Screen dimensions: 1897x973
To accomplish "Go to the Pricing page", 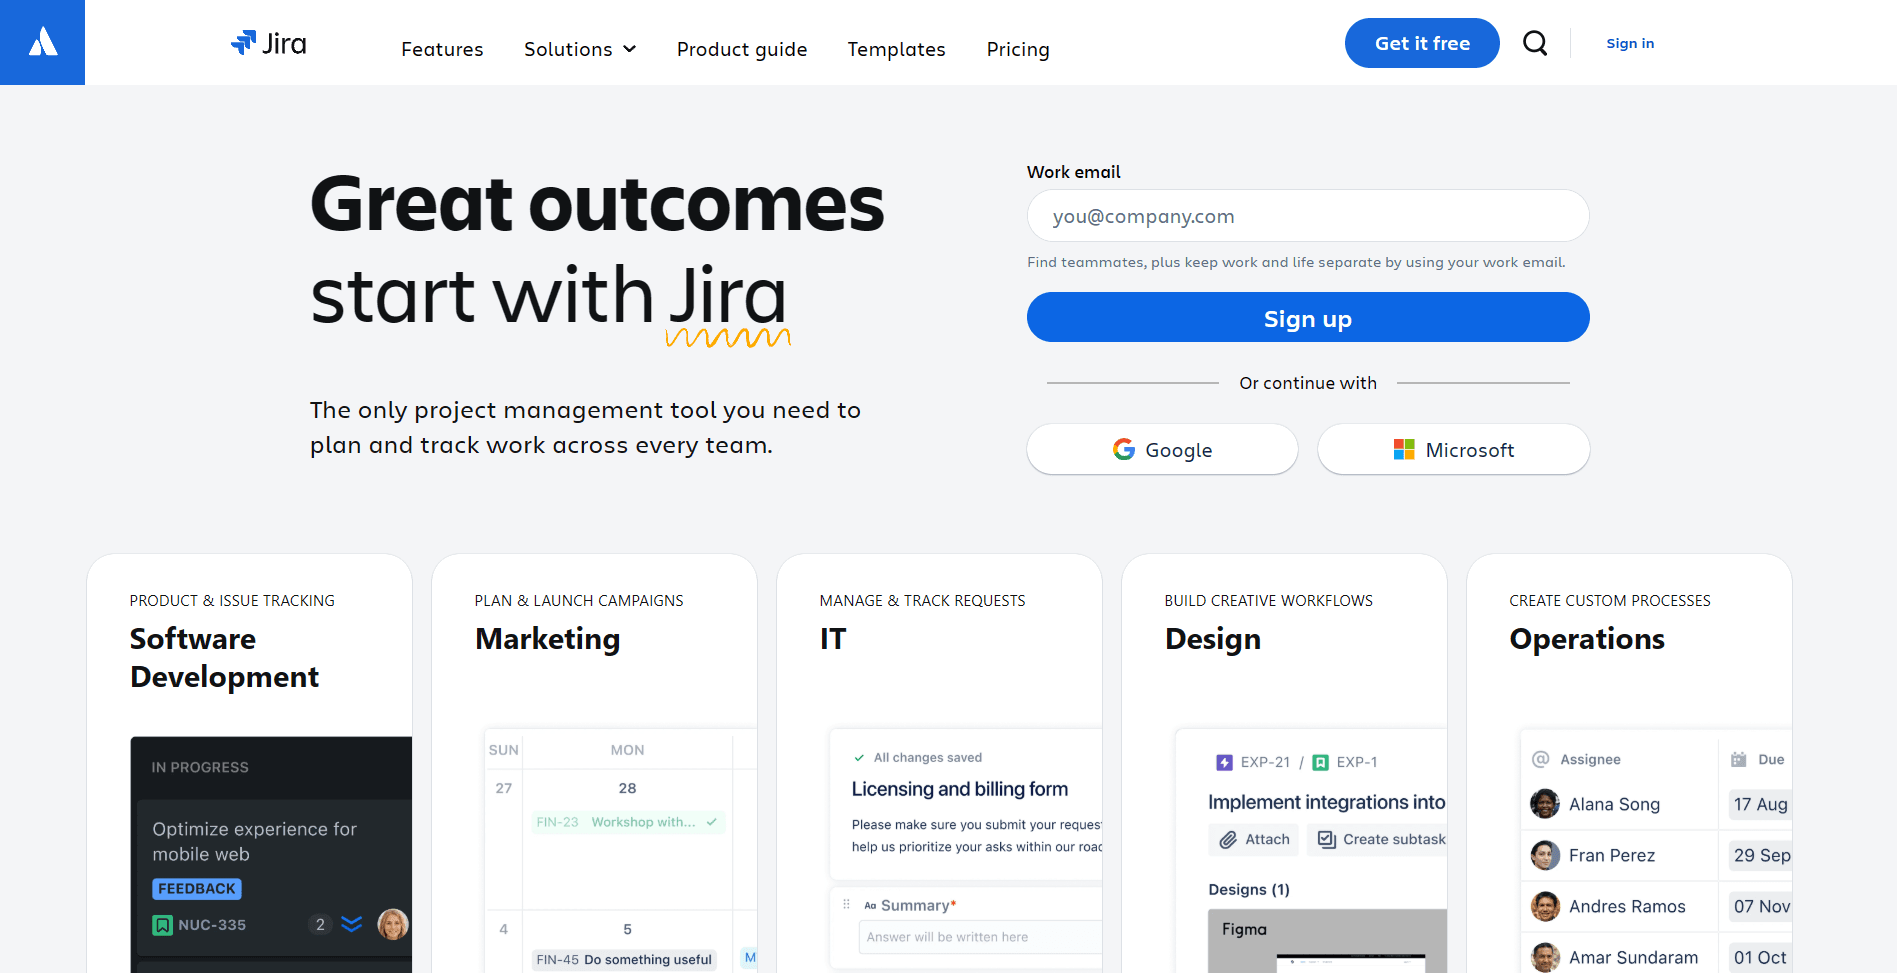I will pos(1017,49).
